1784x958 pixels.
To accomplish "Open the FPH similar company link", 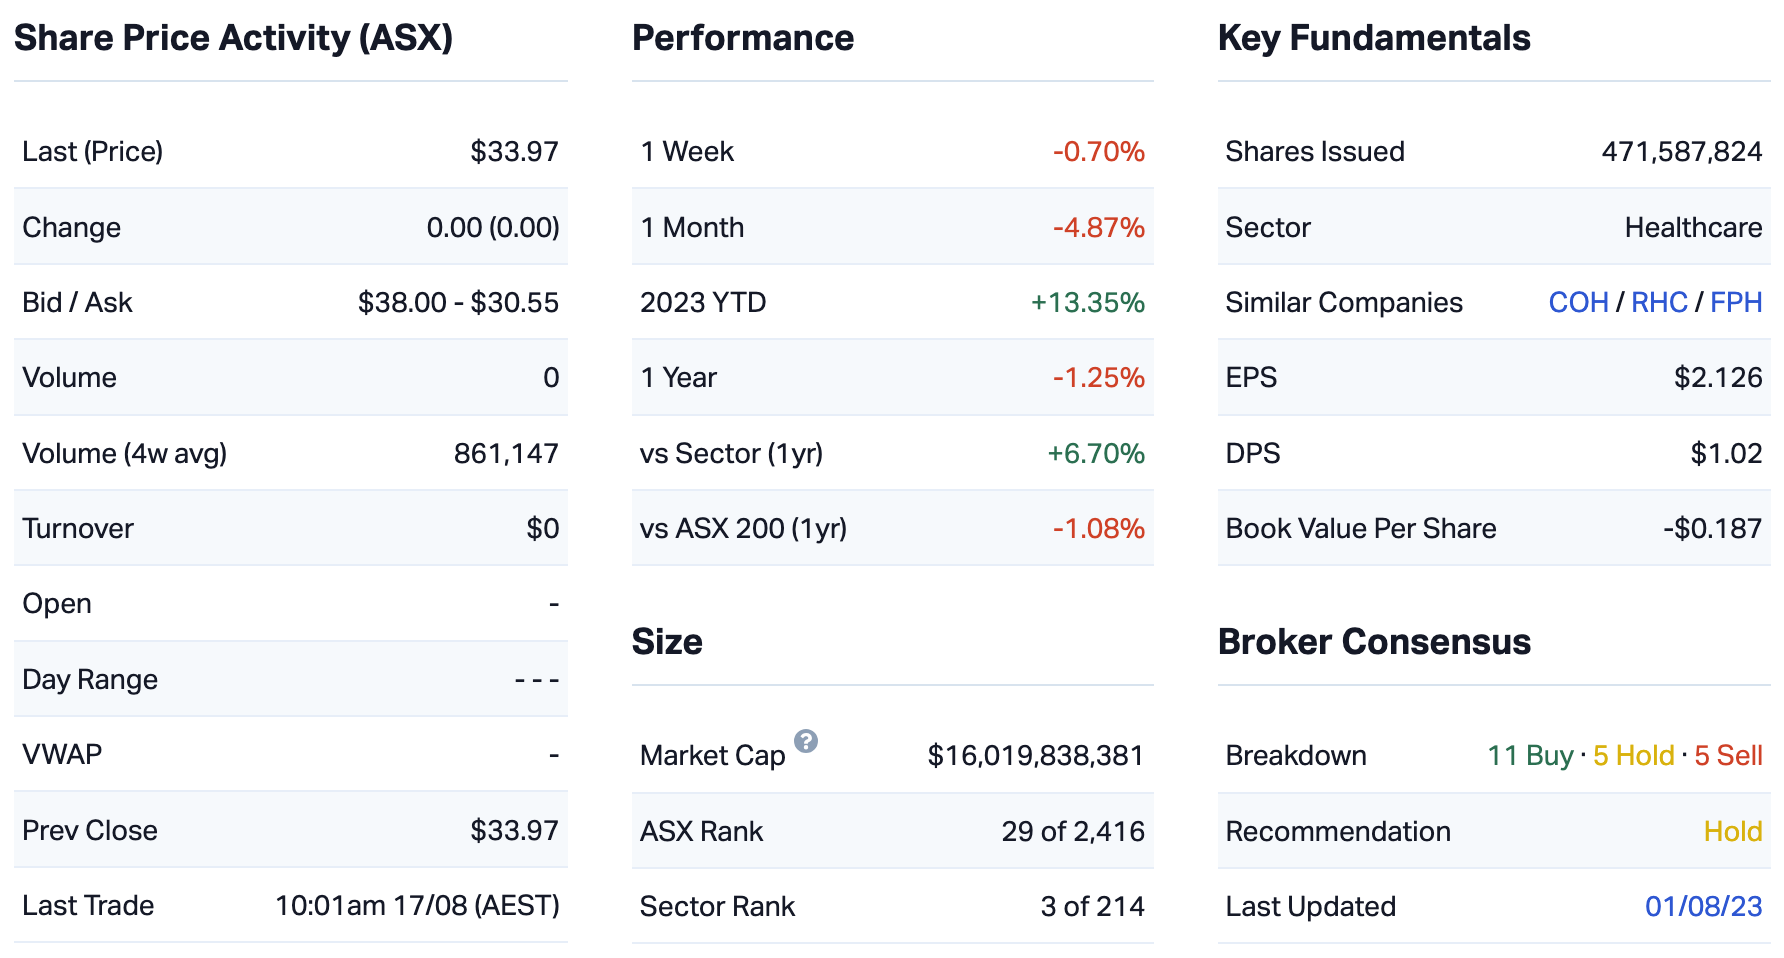I will [1736, 302].
